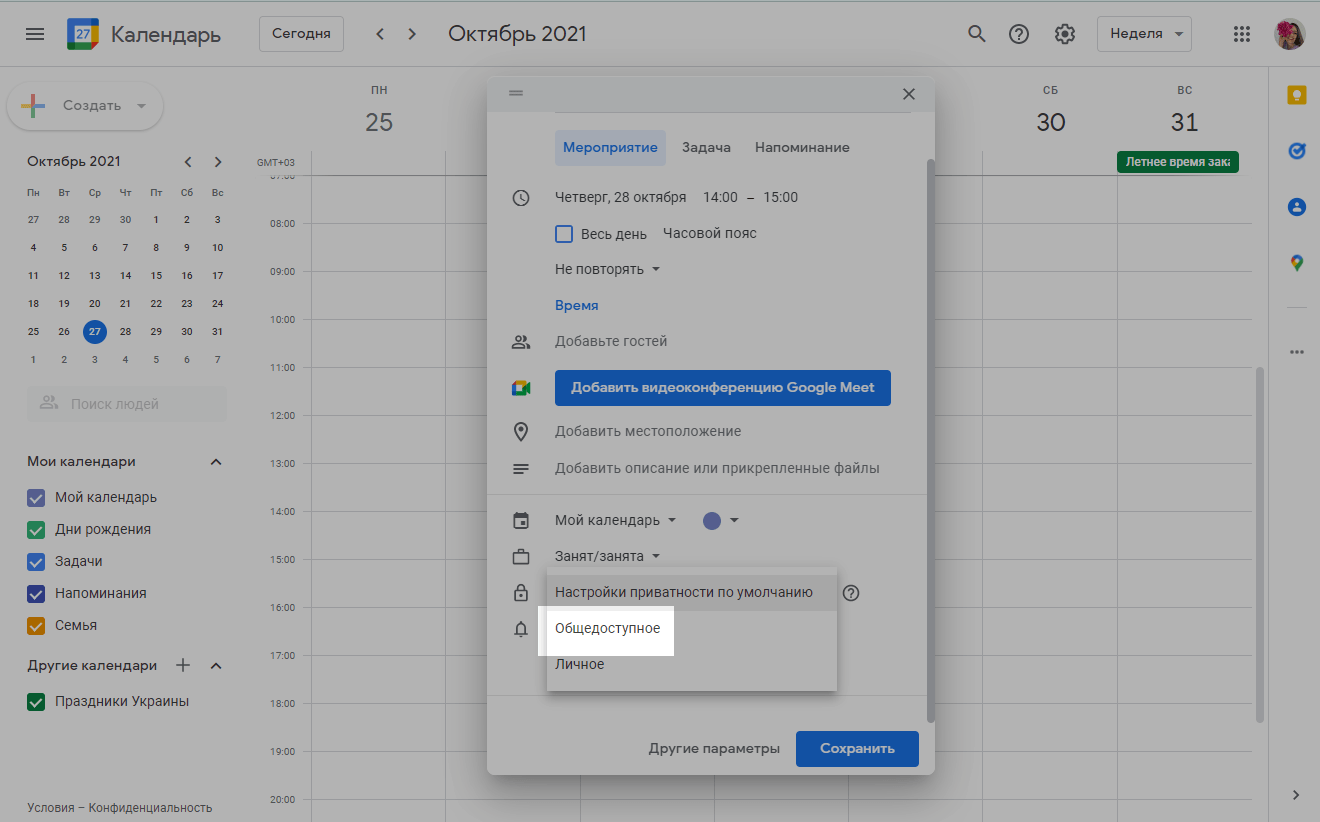
Task: Expand the 'Не повторять' repeat dropdown
Action: (x=608, y=270)
